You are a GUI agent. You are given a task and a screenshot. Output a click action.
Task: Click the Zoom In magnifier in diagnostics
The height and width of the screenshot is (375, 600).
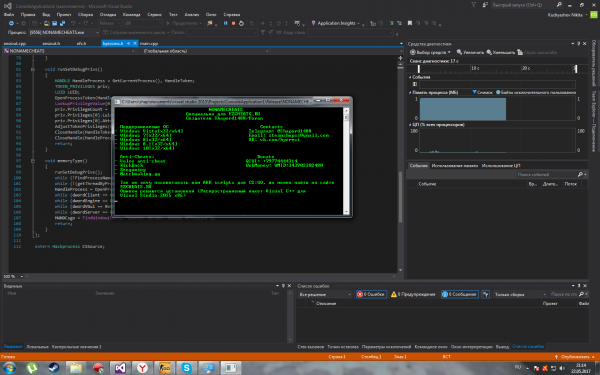[x=459, y=52]
